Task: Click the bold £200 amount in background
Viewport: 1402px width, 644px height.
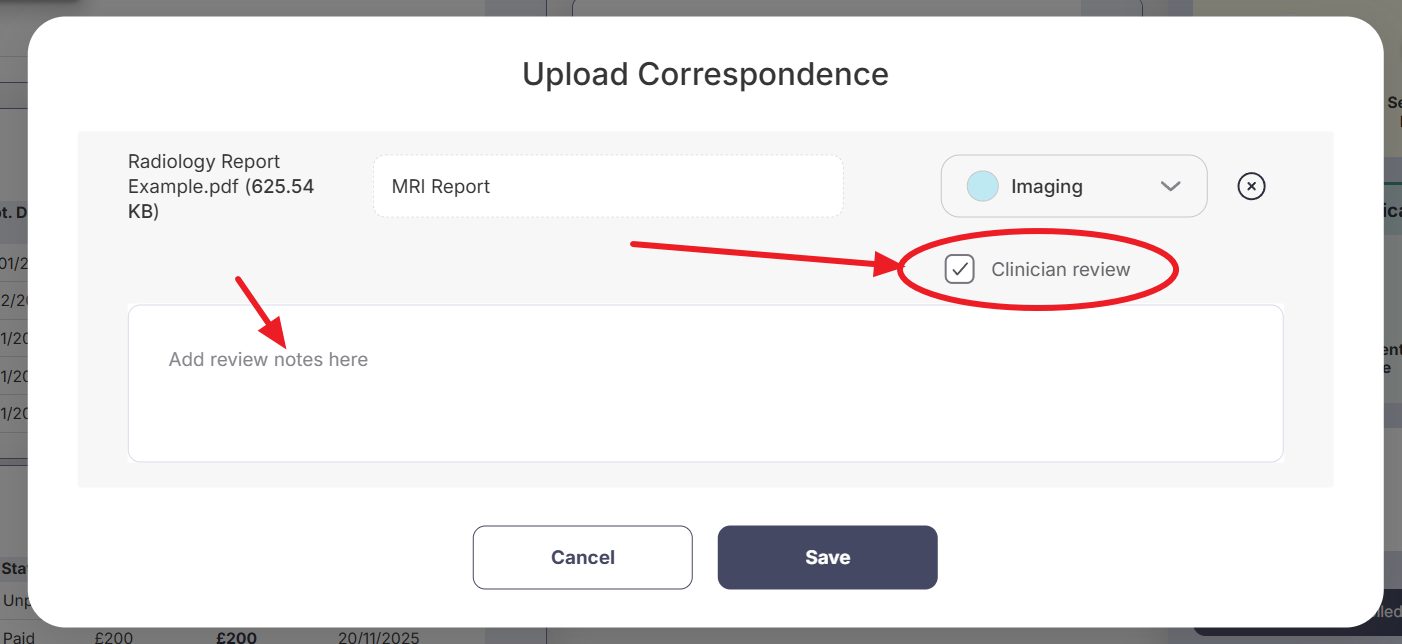Action: click(x=236, y=637)
